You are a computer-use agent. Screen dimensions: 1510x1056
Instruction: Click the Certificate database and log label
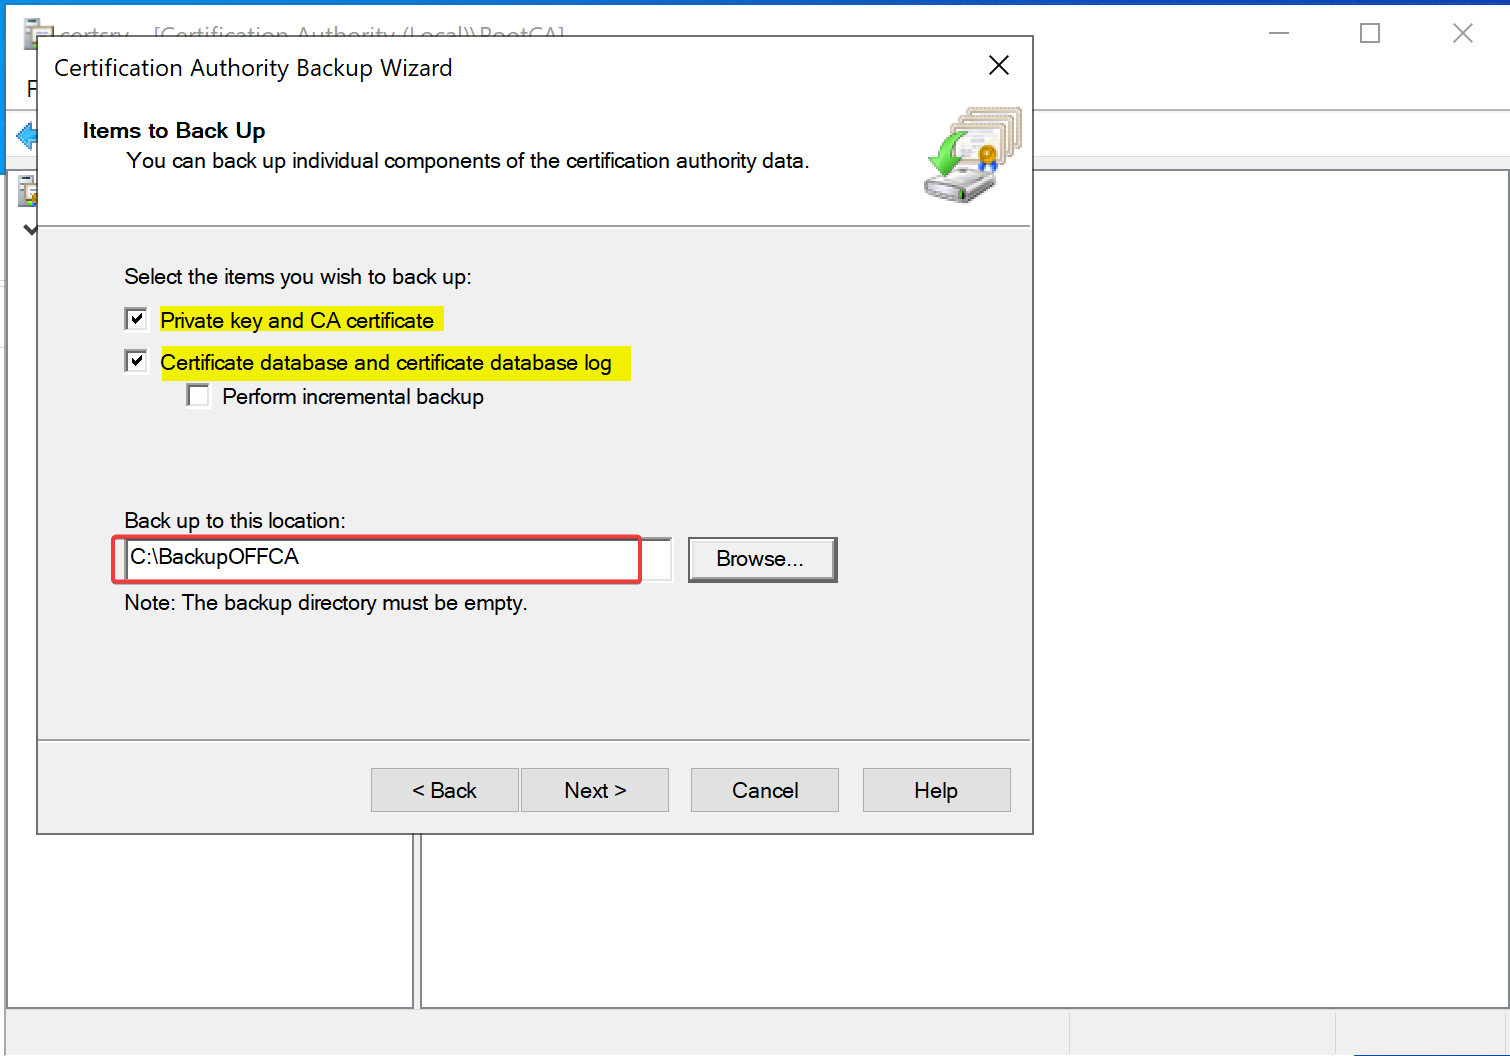[386, 363]
